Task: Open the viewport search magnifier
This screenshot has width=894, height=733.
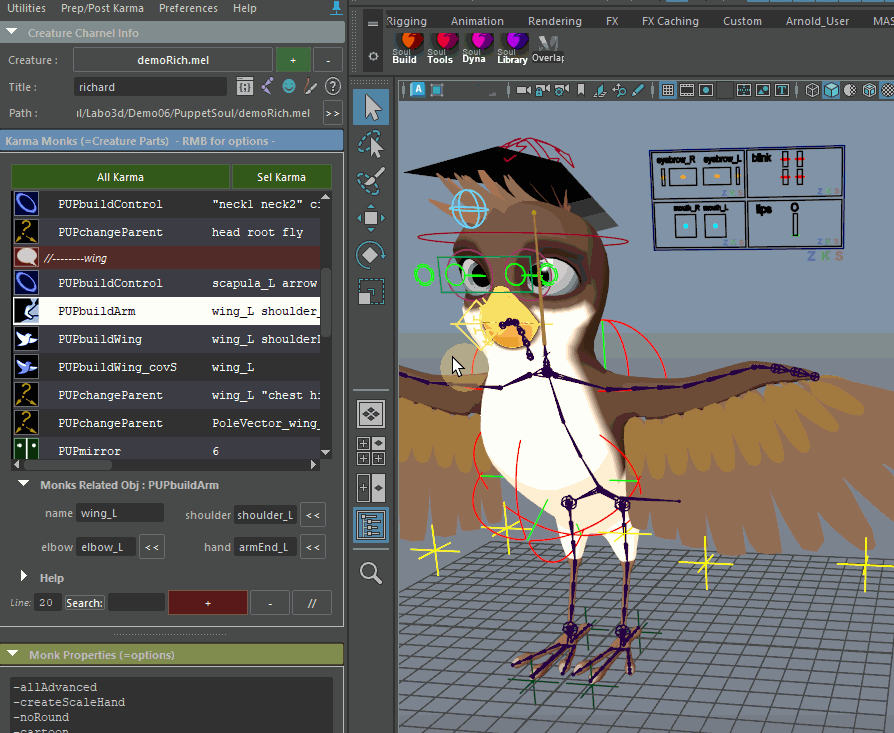Action: click(371, 572)
